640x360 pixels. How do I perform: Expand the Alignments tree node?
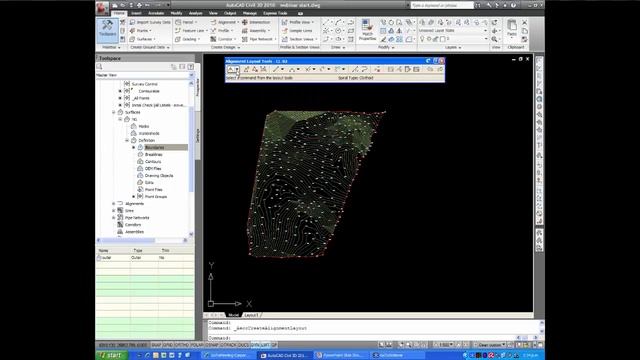click(x=114, y=204)
